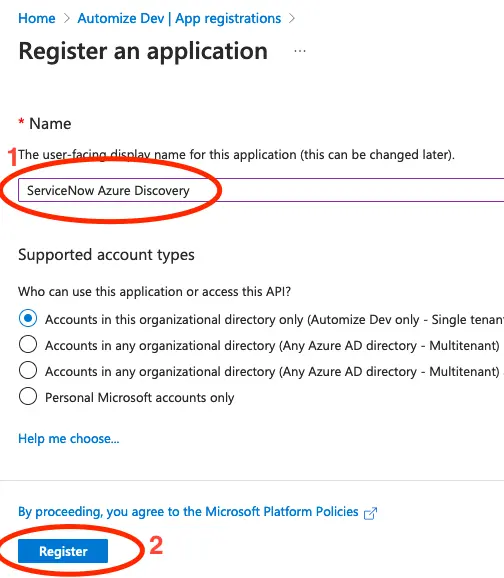Click the 'Who can use this application' text

[154, 292]
